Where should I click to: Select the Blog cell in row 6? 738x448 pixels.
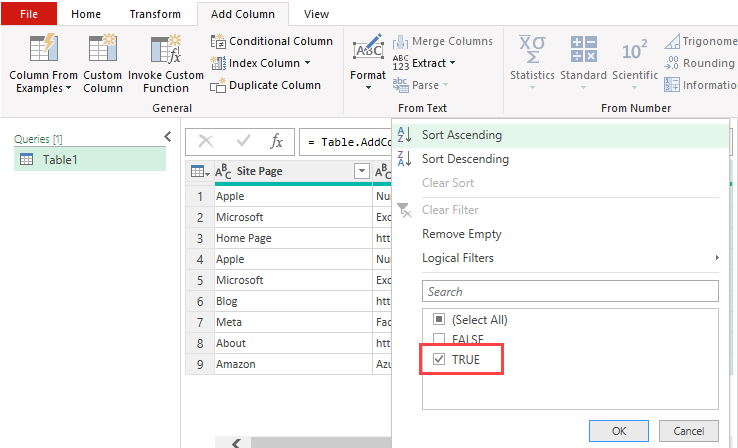point(293,301)
